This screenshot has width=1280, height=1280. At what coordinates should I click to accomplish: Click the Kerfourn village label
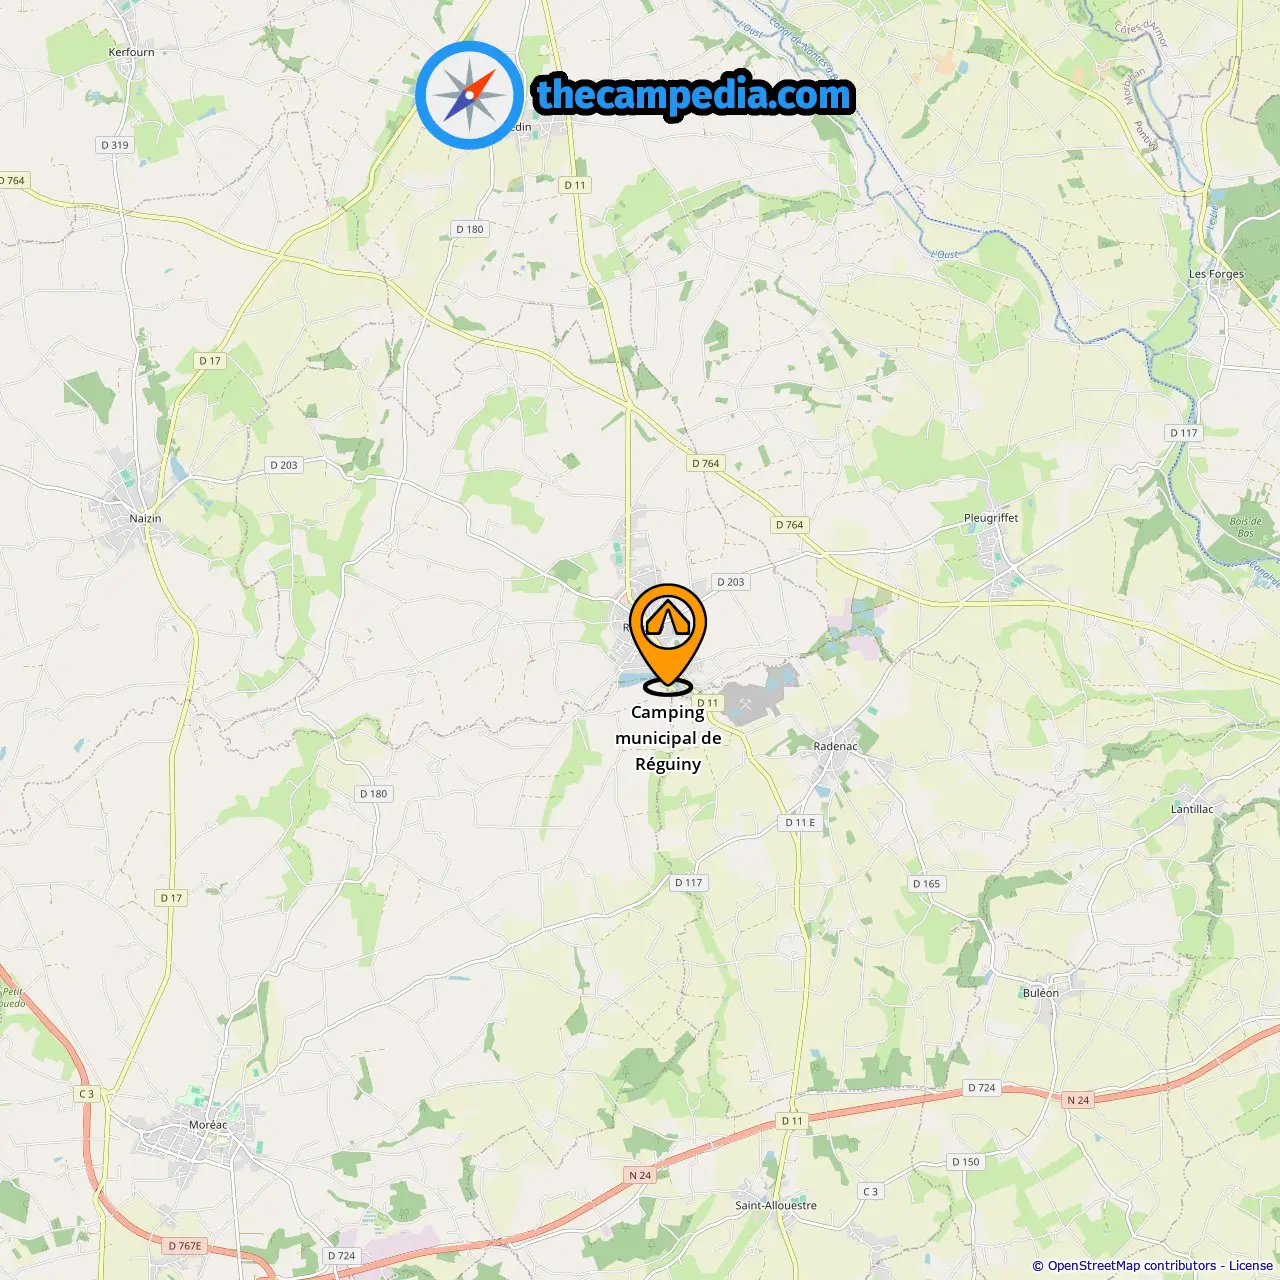[132, 52]
